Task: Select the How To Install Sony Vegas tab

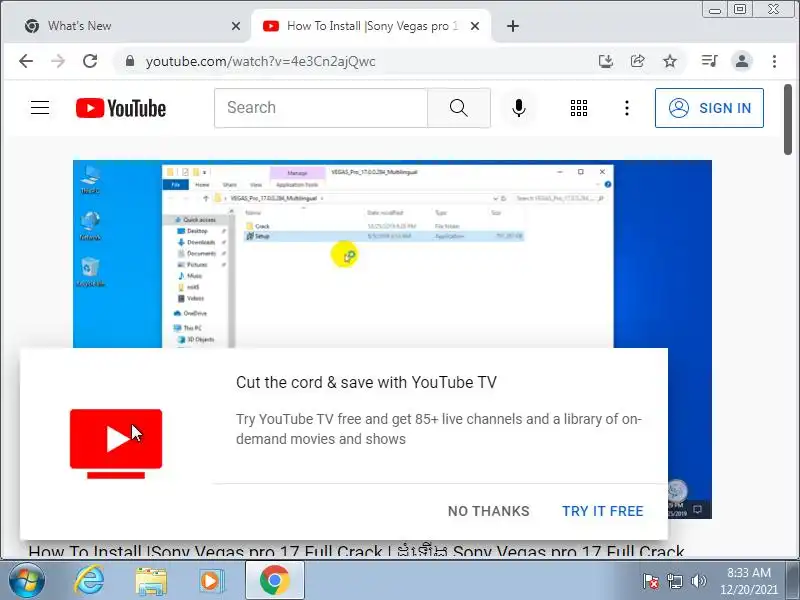Action: pos(371,26)
